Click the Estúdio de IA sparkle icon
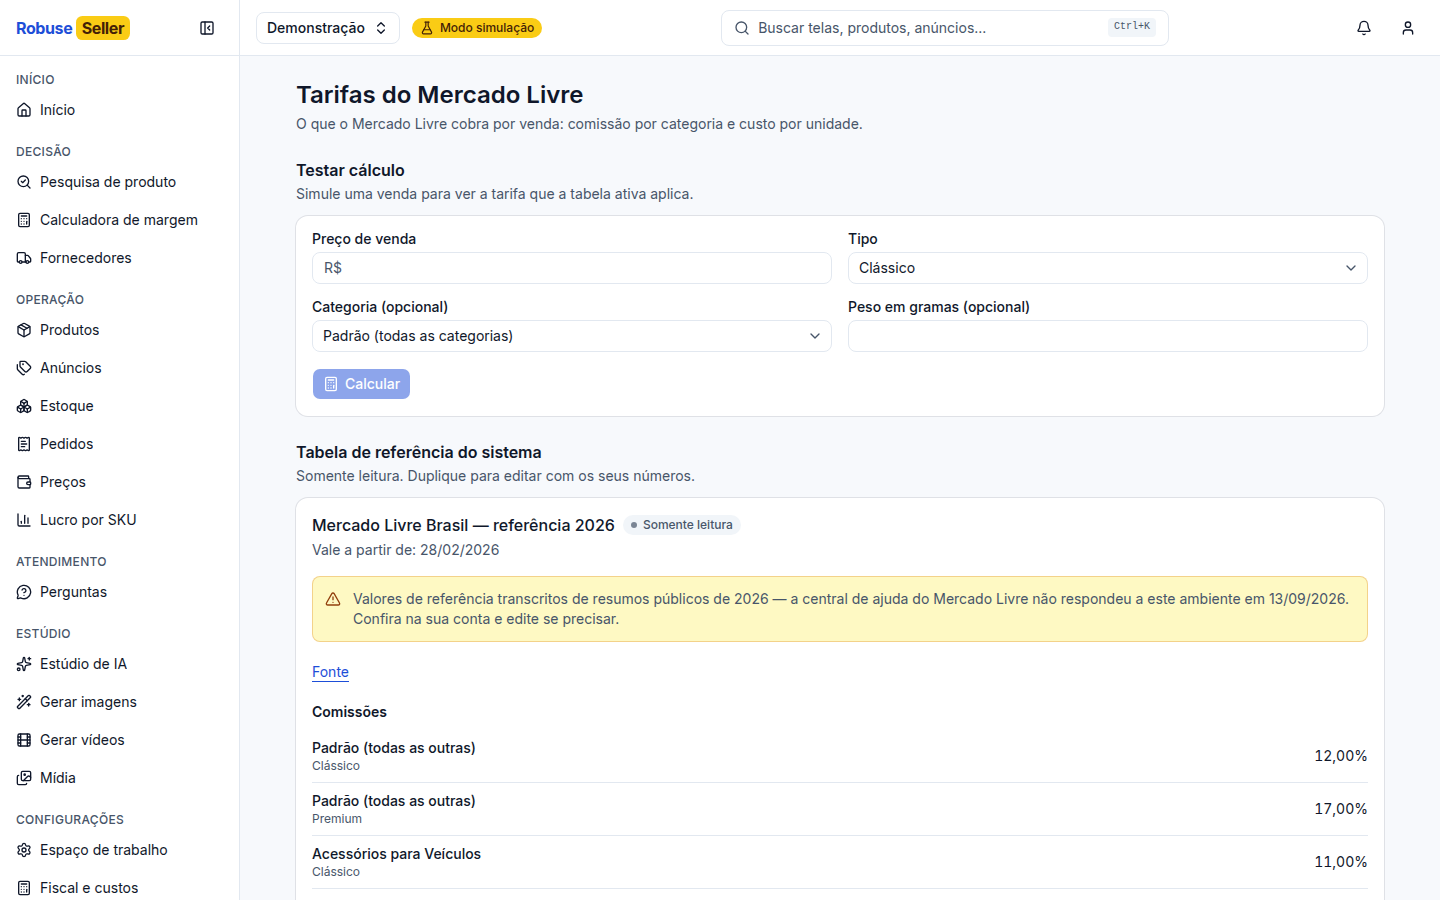 pos(24,664)
